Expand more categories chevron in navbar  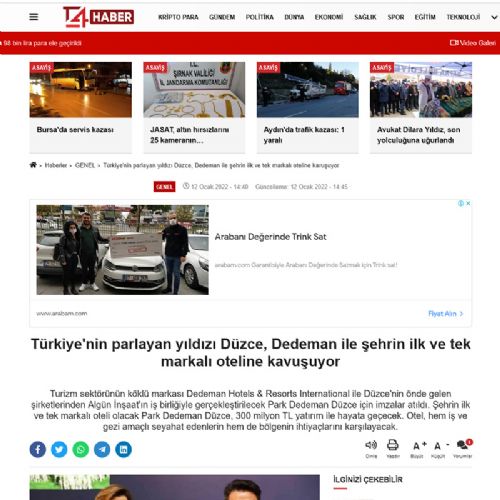pos(494,17)
